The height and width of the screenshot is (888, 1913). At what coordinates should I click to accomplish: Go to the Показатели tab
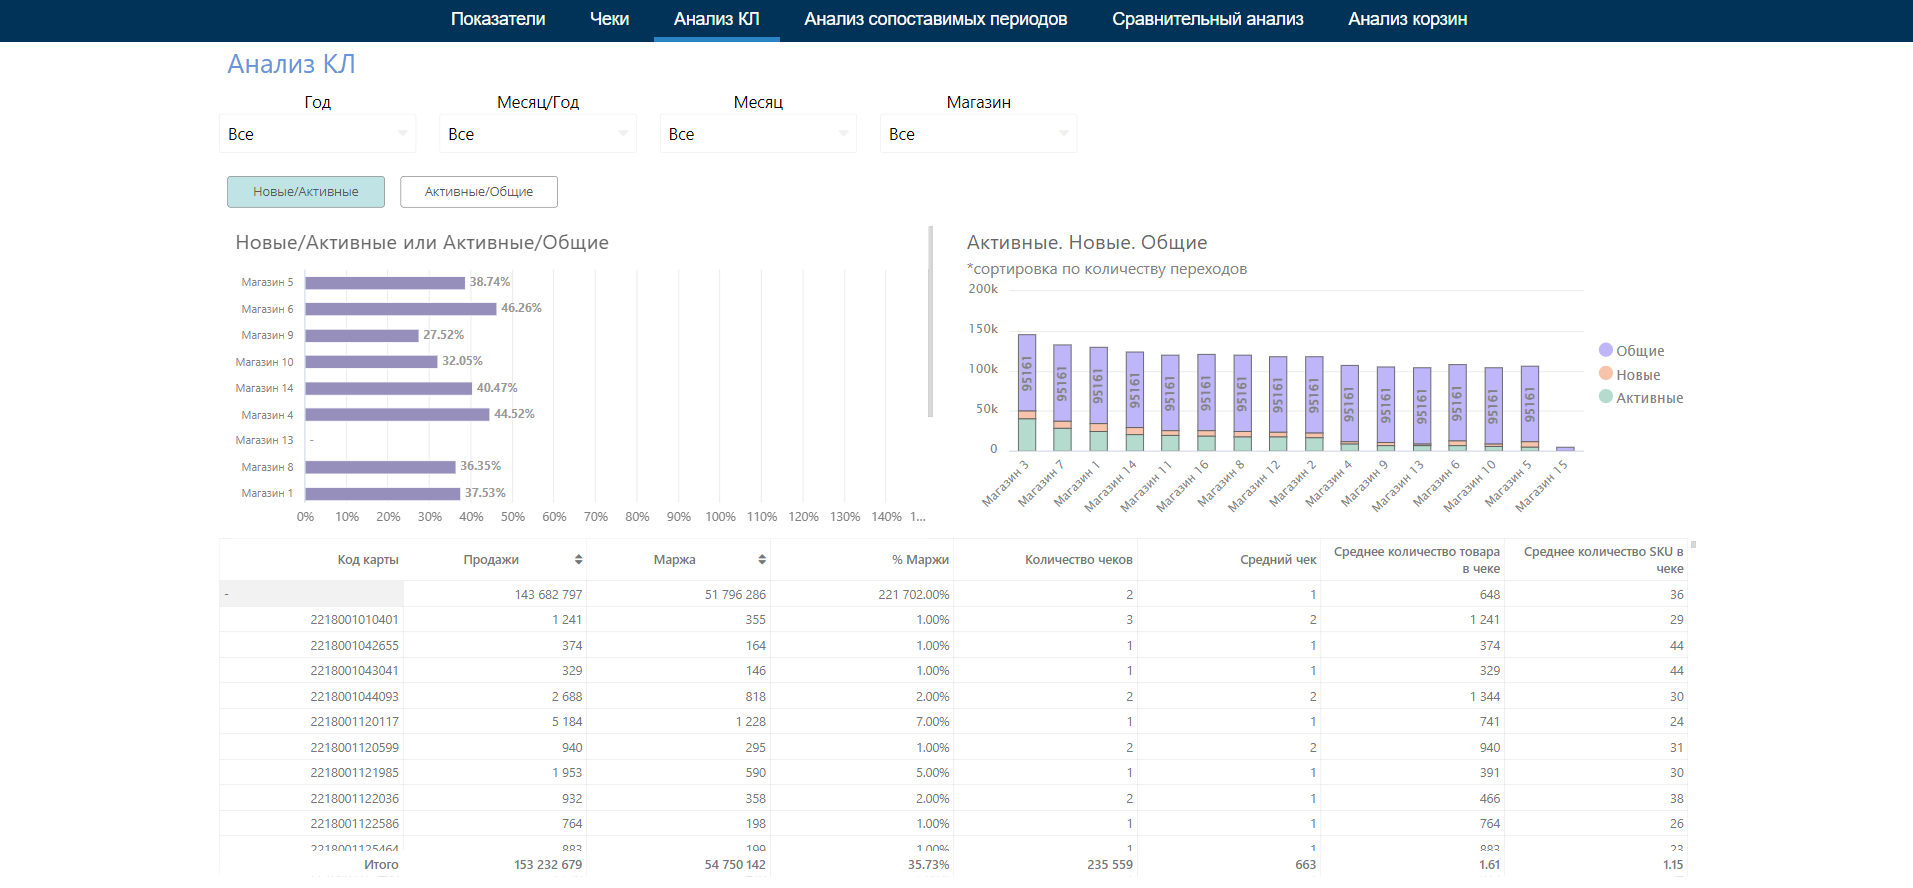click(498, 19)
